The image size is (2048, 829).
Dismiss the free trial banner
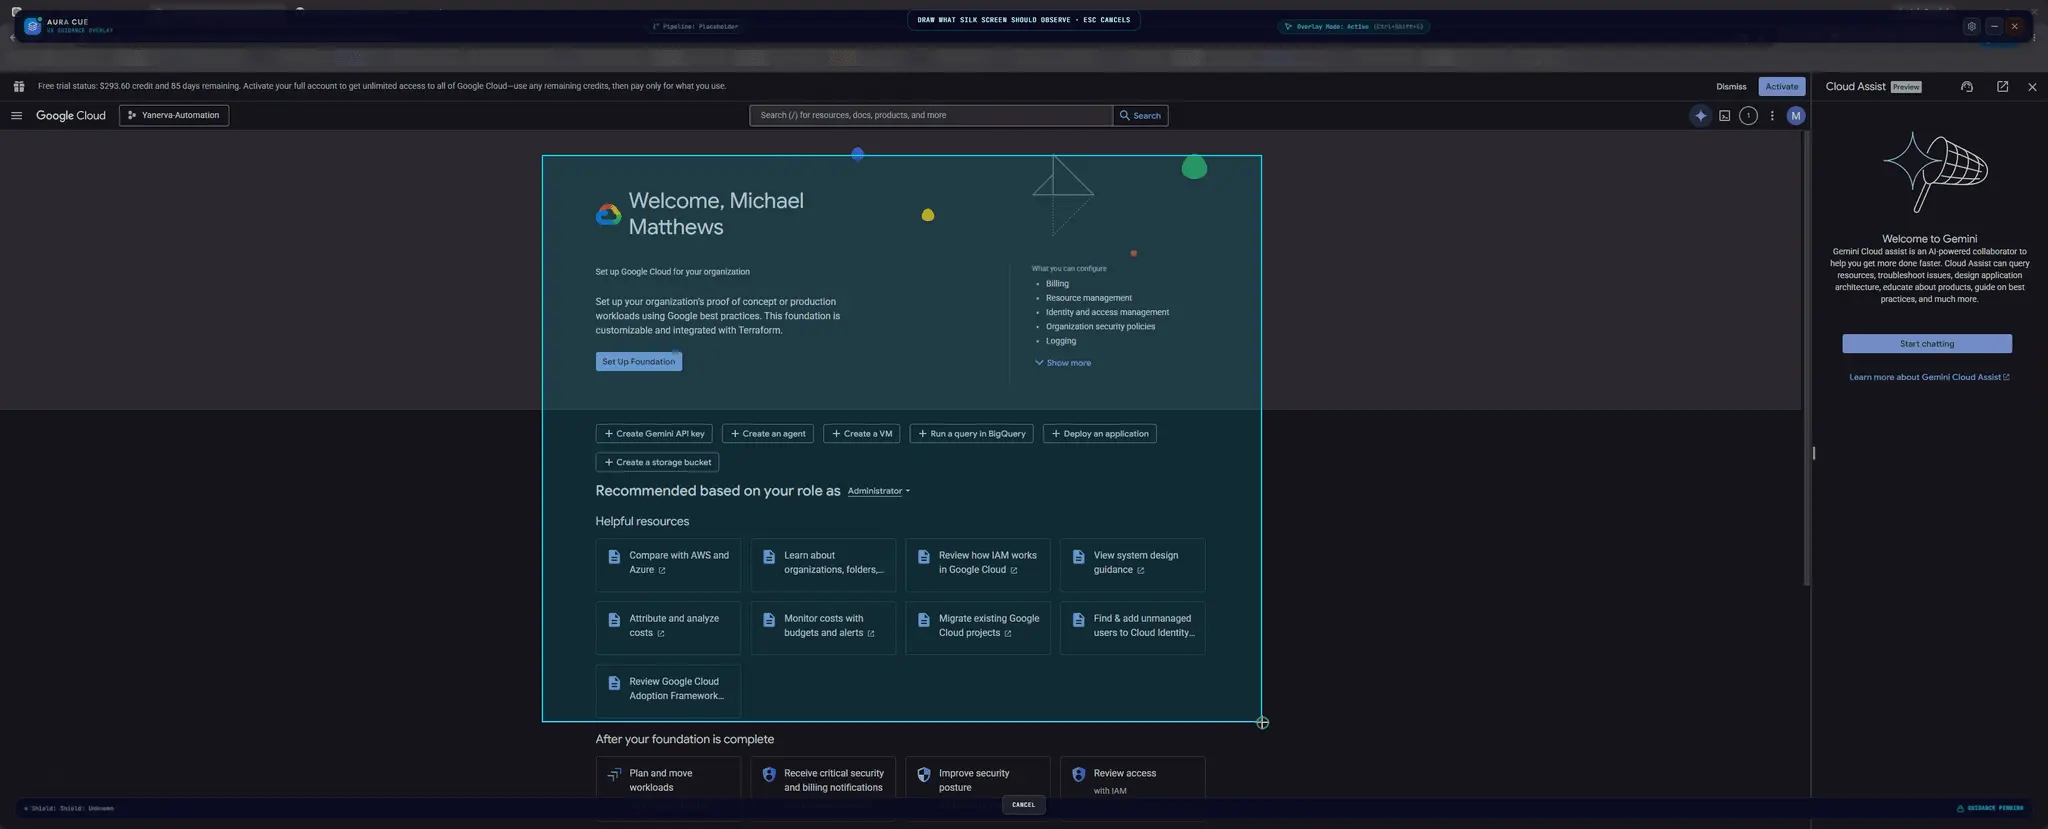1731,87
